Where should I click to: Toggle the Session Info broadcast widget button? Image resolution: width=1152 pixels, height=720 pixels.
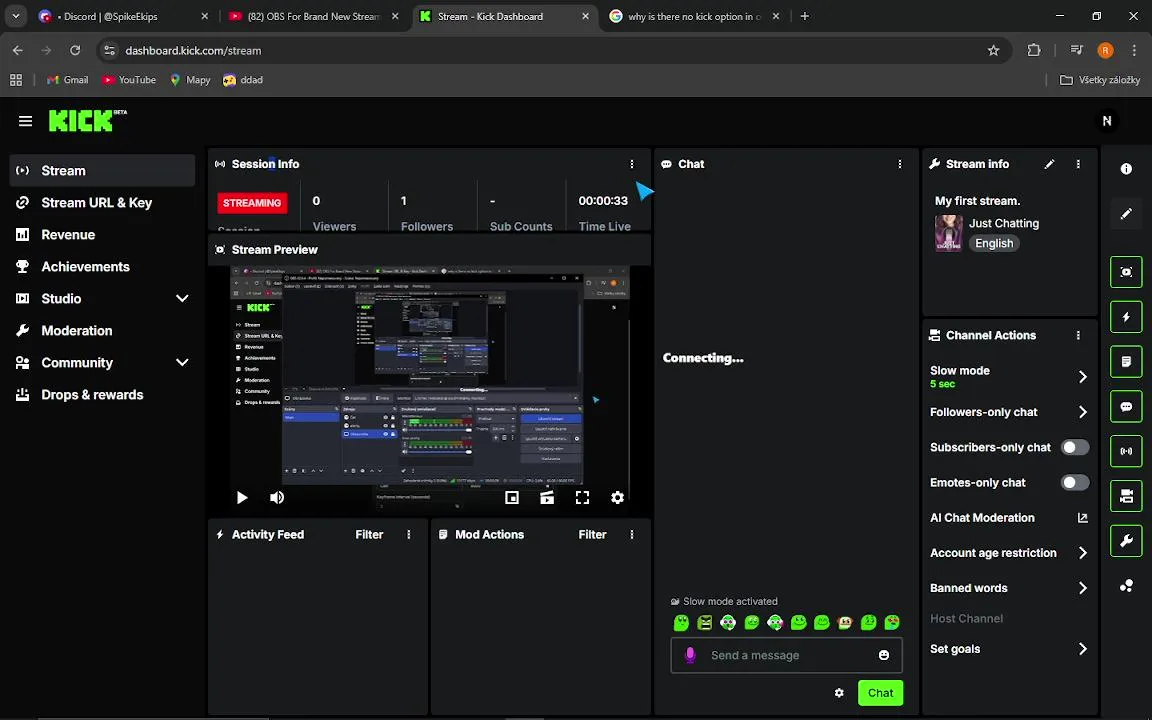1126,451
